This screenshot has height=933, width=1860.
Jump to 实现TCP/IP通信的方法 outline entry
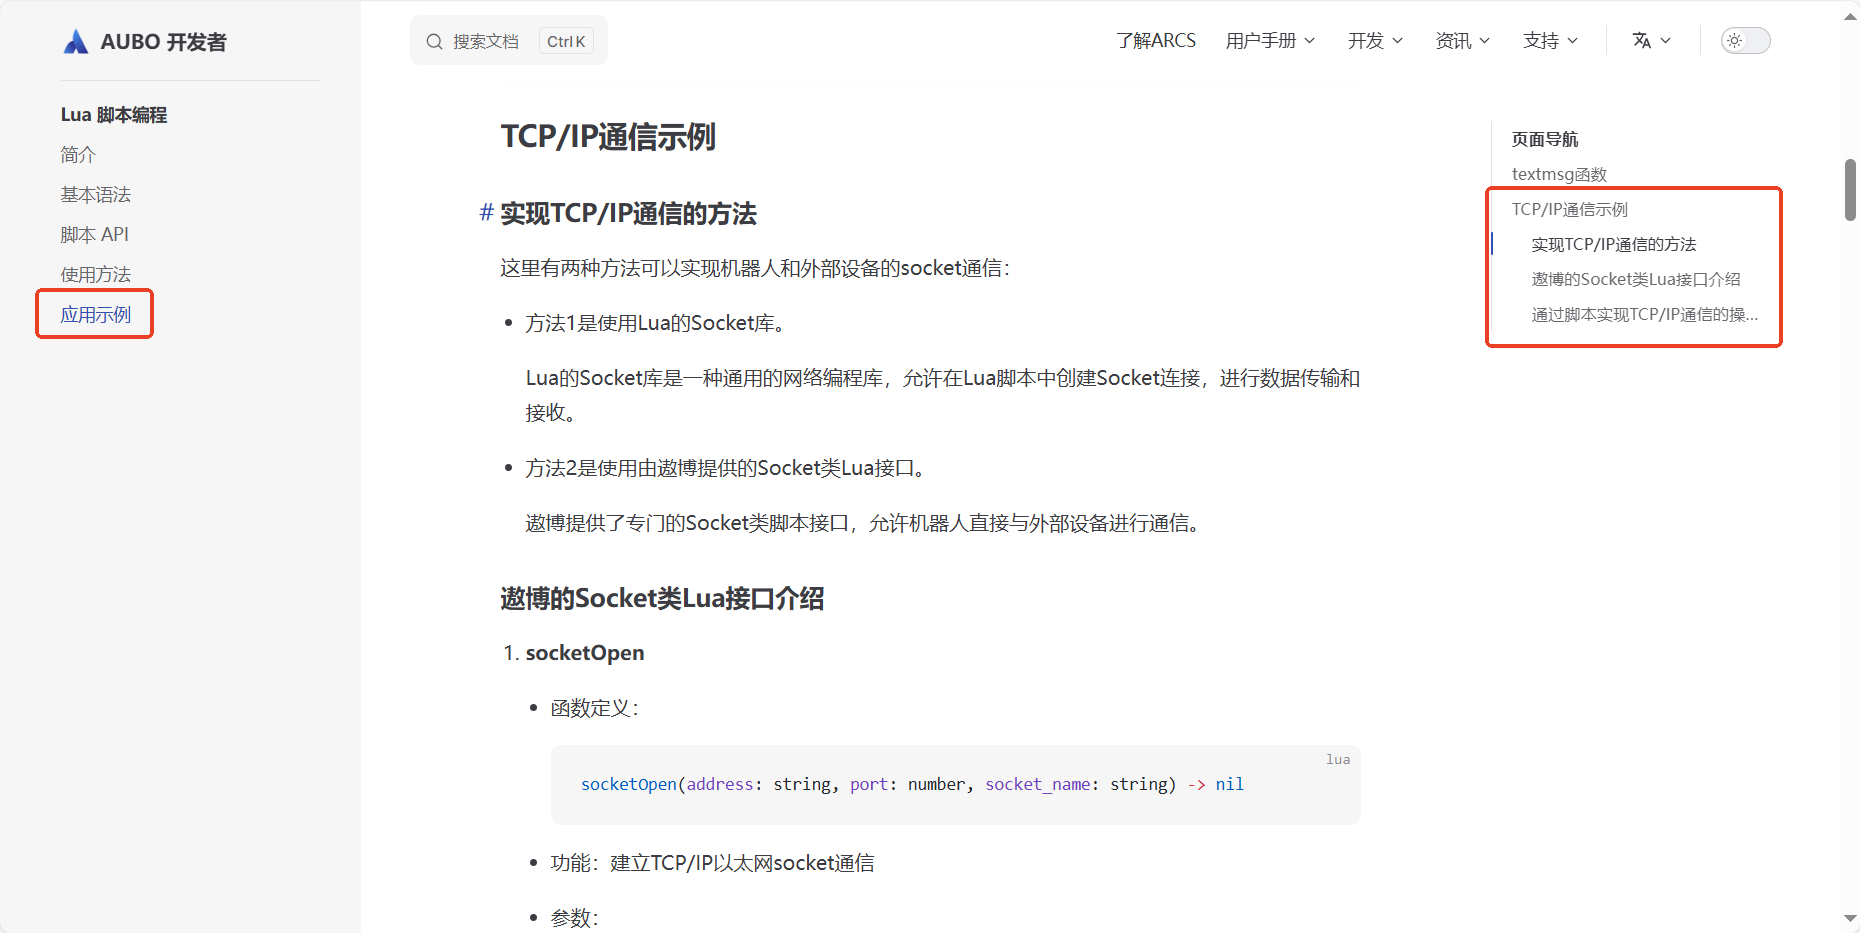tap(1614, 244)
